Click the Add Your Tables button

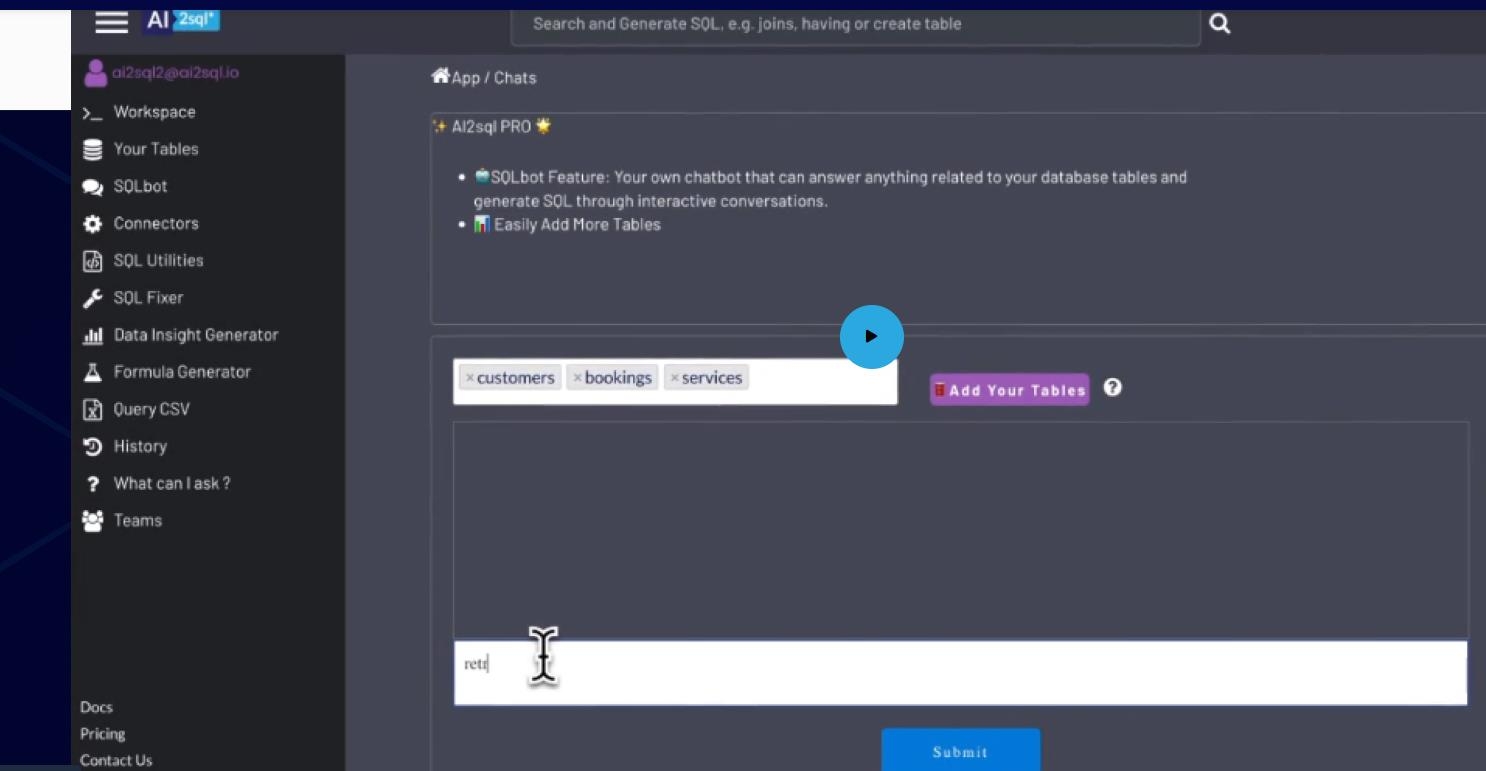1010,390
